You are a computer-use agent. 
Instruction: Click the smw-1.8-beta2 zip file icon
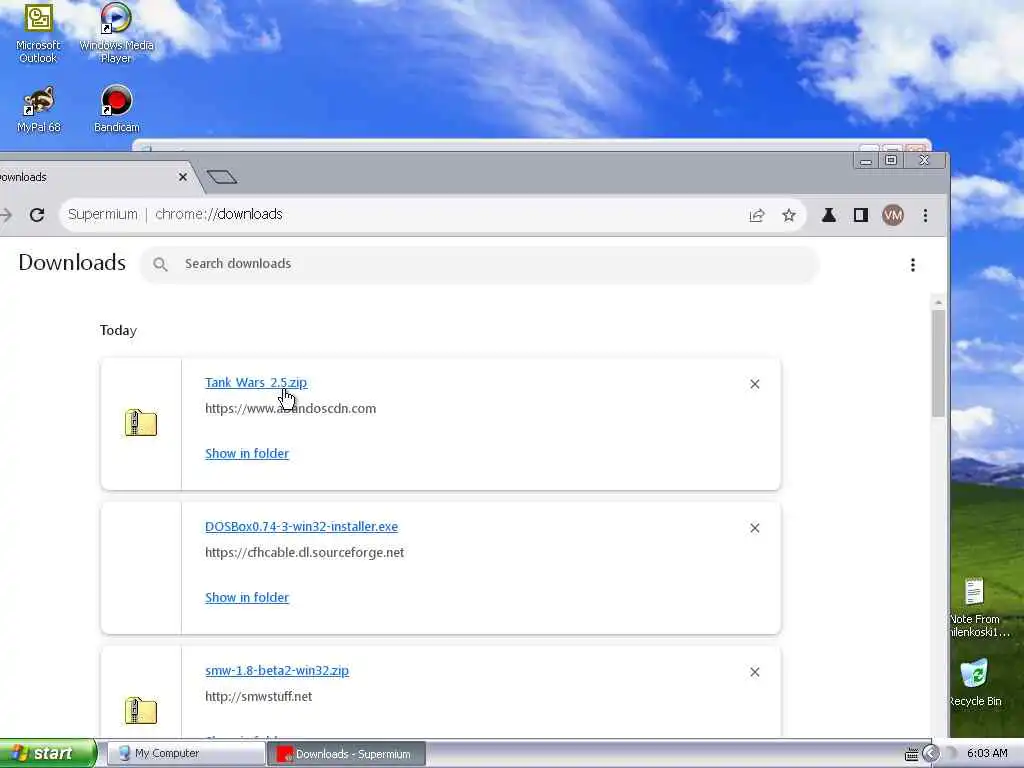(141, 711)
